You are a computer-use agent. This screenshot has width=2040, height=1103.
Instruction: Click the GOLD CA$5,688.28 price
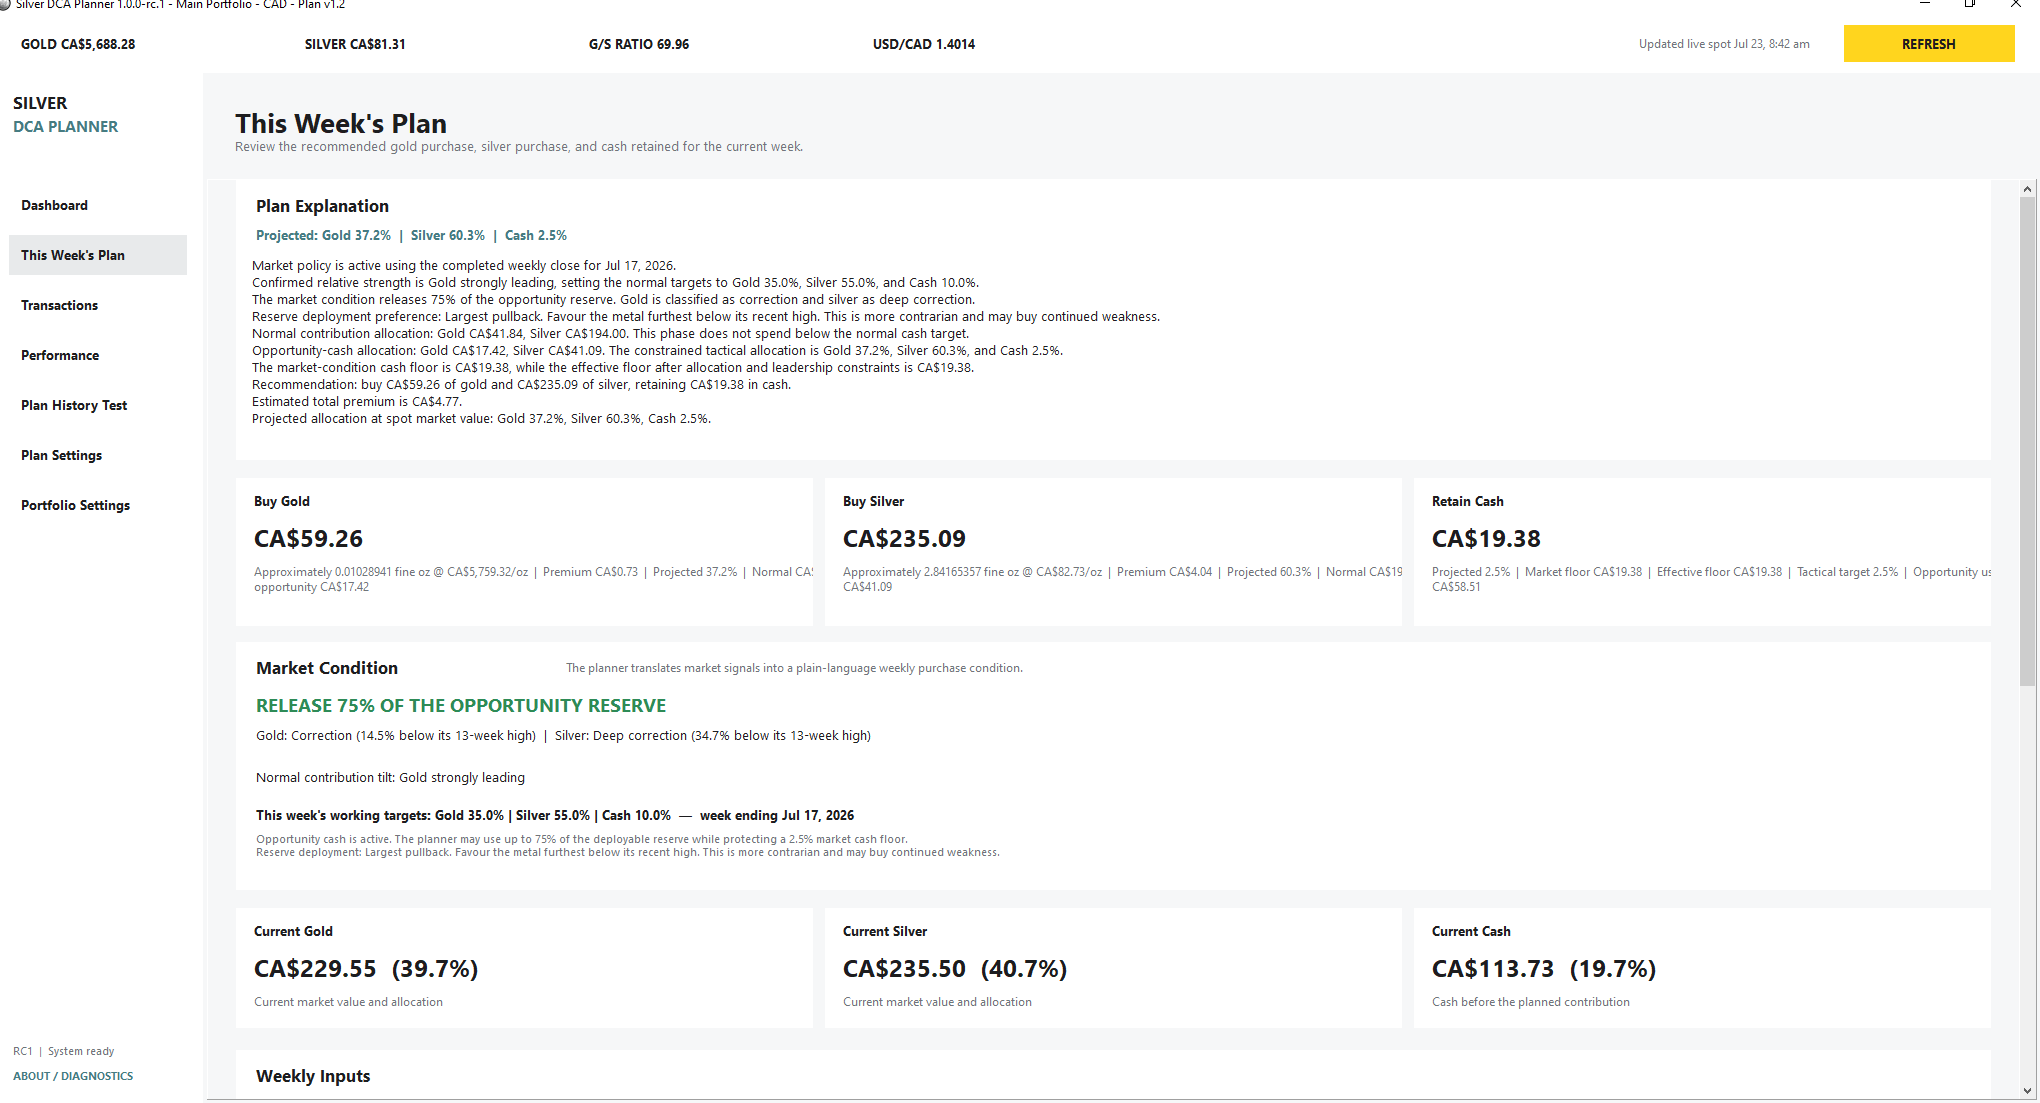click(78, 44)
